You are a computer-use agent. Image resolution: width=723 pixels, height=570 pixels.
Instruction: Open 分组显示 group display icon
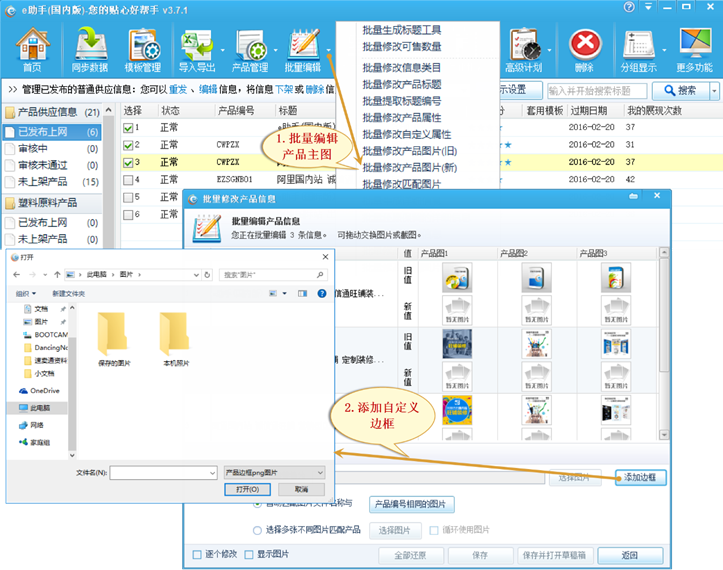click(x=639, y=50)
